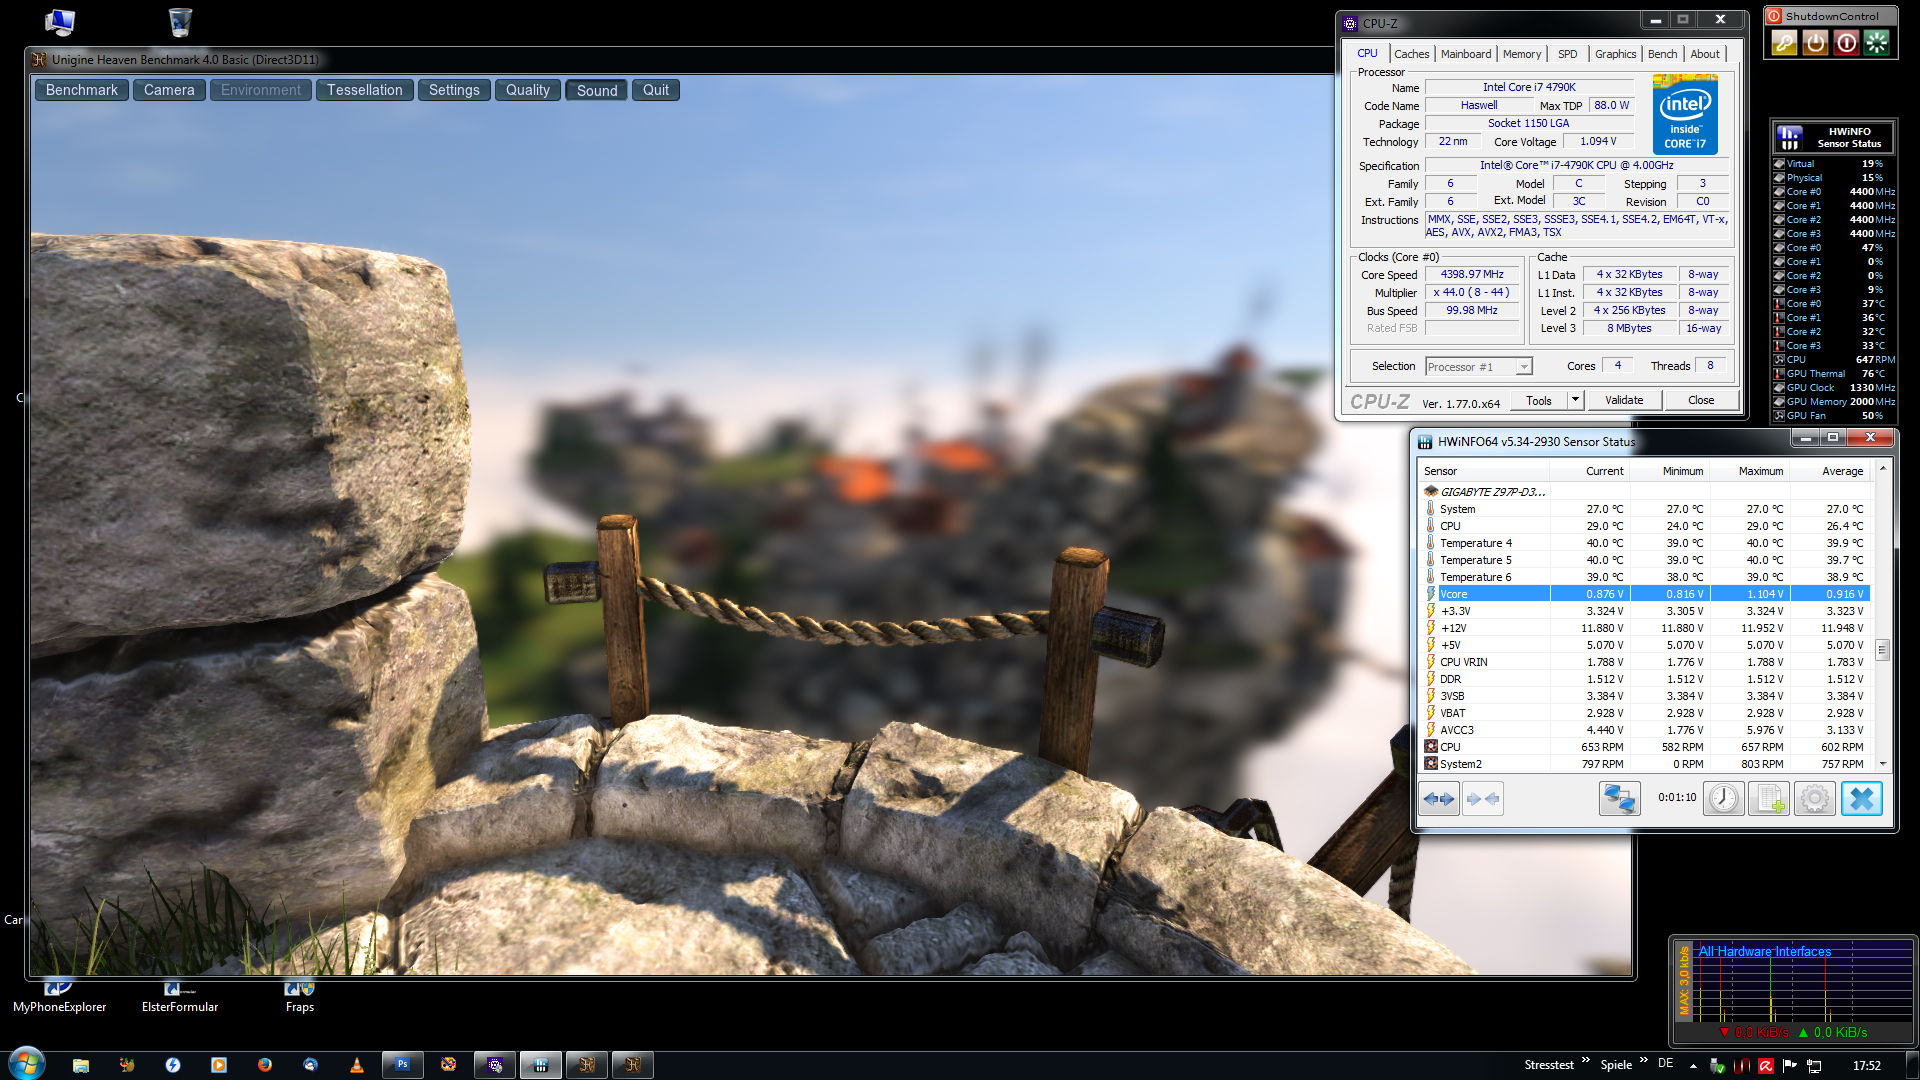
Task: Open the Tools dropdown arrow in CPU-Z
Action: [x=1575, y=400]
